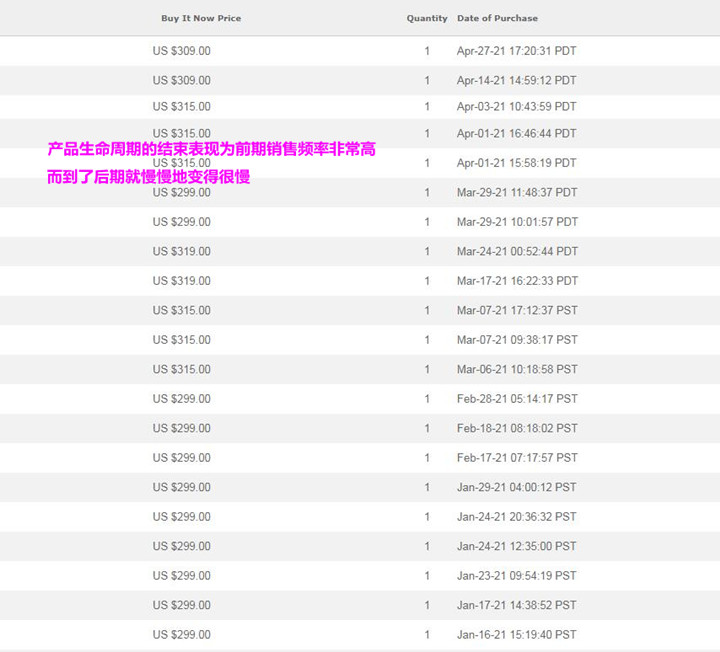The image size is (720, 652).
Task: Select the date Jan-24-21 20:36:32 PST
Action: point(517,517)
